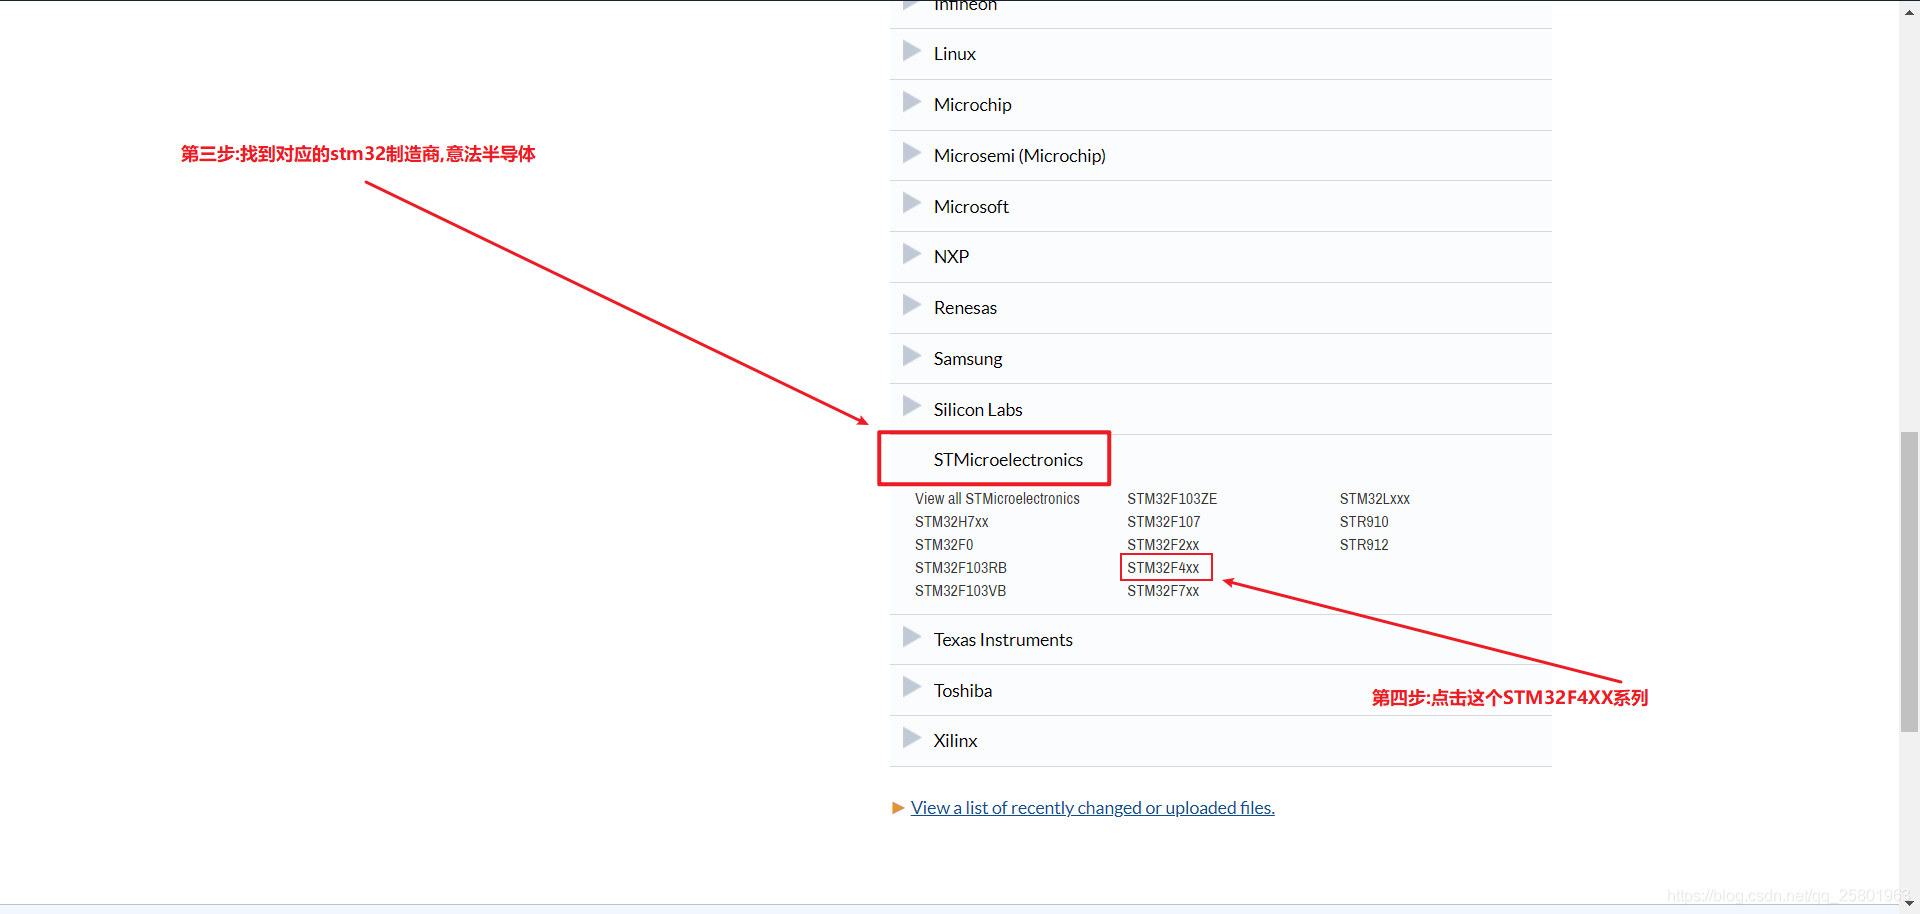This screenshot has width=1920, height=914.
Task: Open the STR910 link
Action: [1364, 522]
